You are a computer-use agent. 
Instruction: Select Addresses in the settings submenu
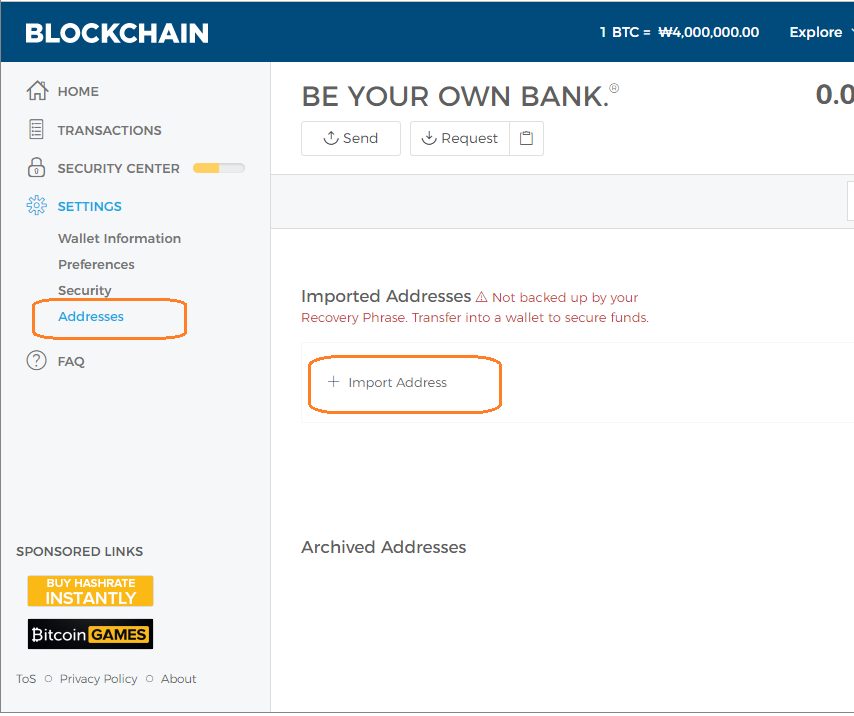[91, 316]
